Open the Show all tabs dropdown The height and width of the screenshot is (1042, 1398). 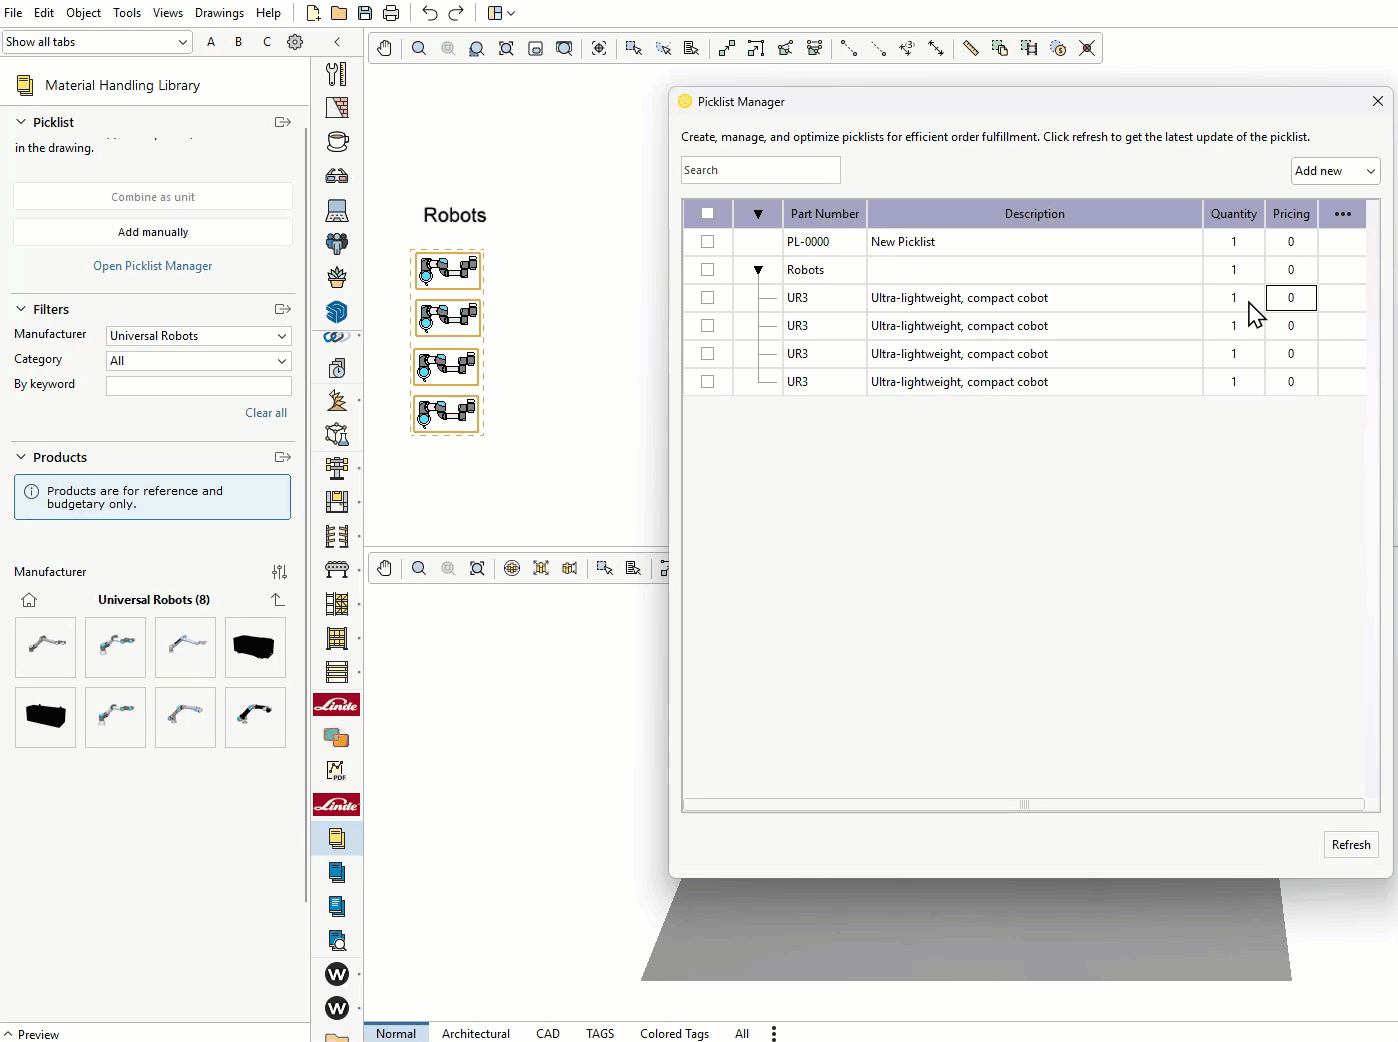pyautogui.click(x=96, y=42)
